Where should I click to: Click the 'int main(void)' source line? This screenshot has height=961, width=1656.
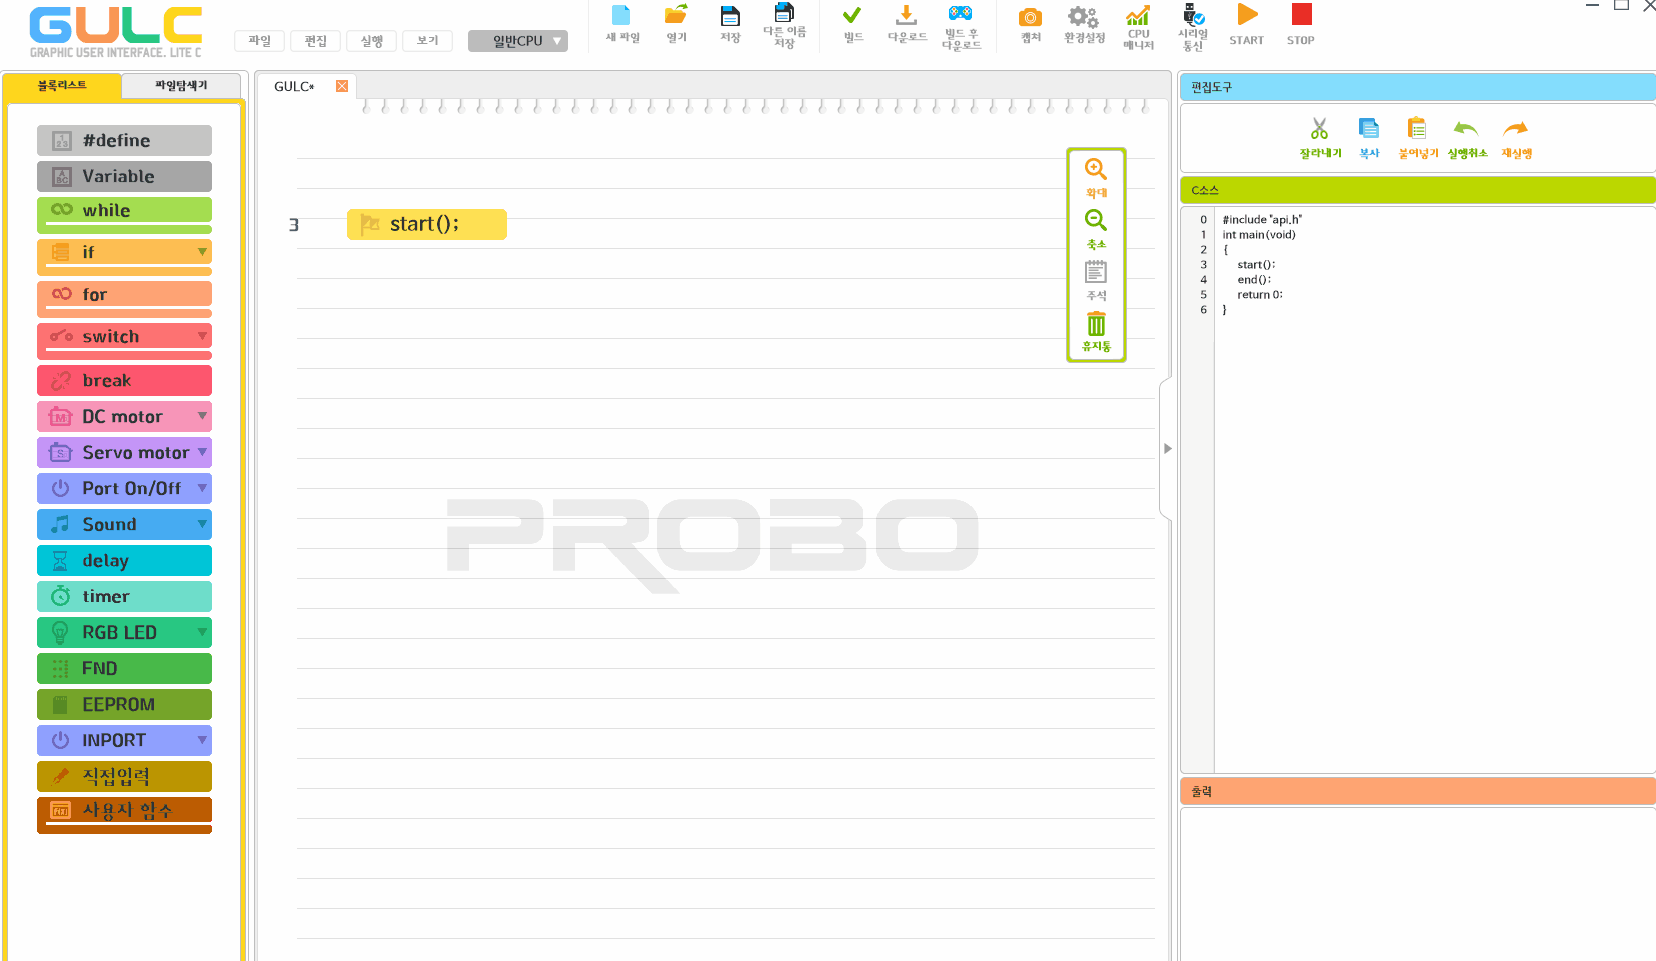click(1259, 235)
